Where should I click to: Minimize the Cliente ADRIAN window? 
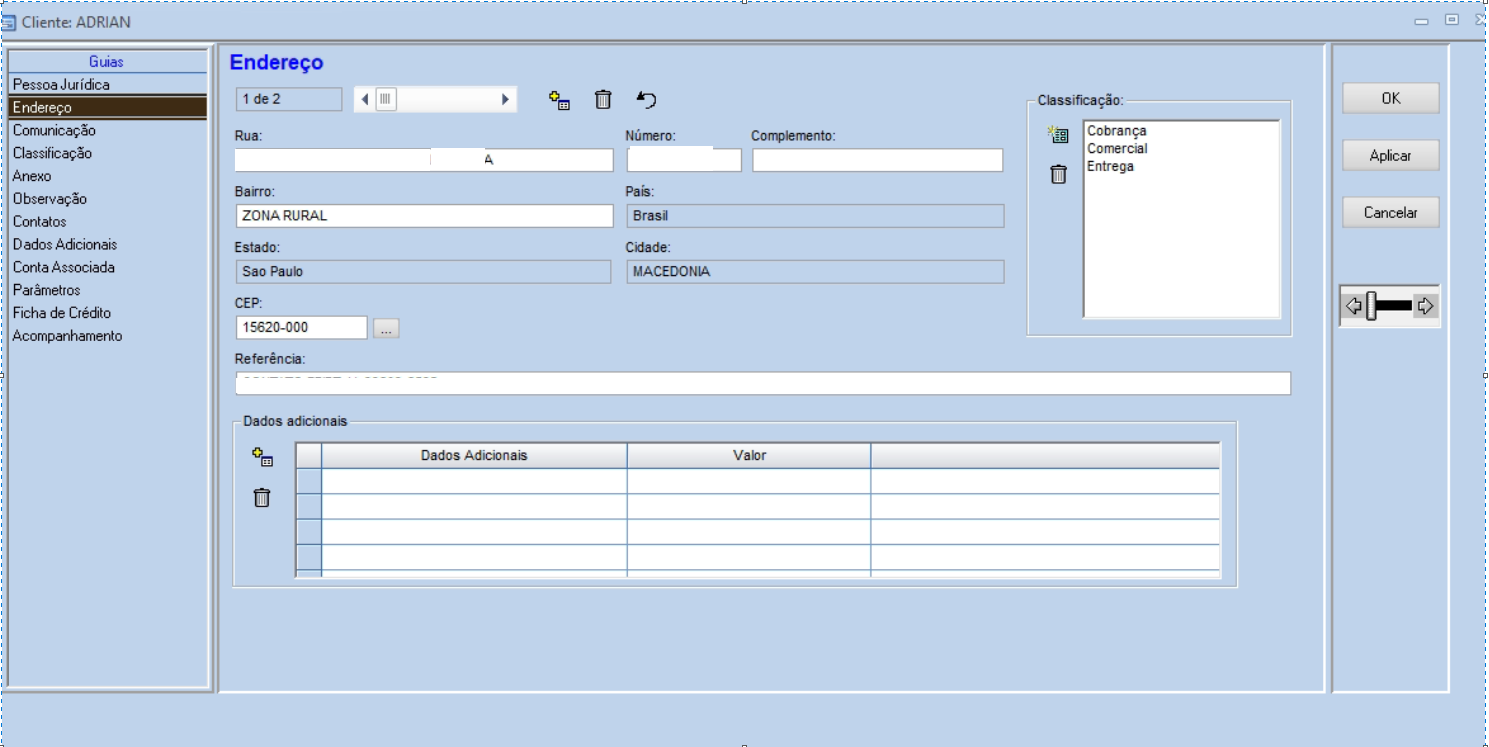(1421, 21)
